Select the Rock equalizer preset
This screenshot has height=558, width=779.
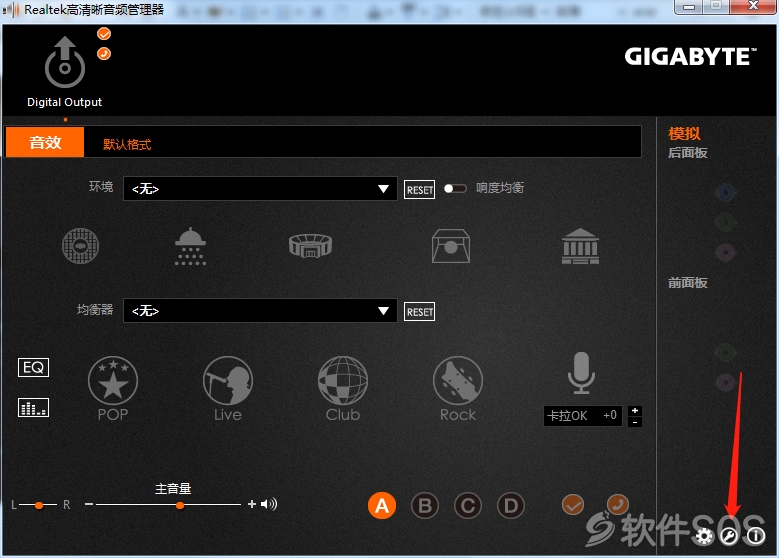tap(458, 389)
